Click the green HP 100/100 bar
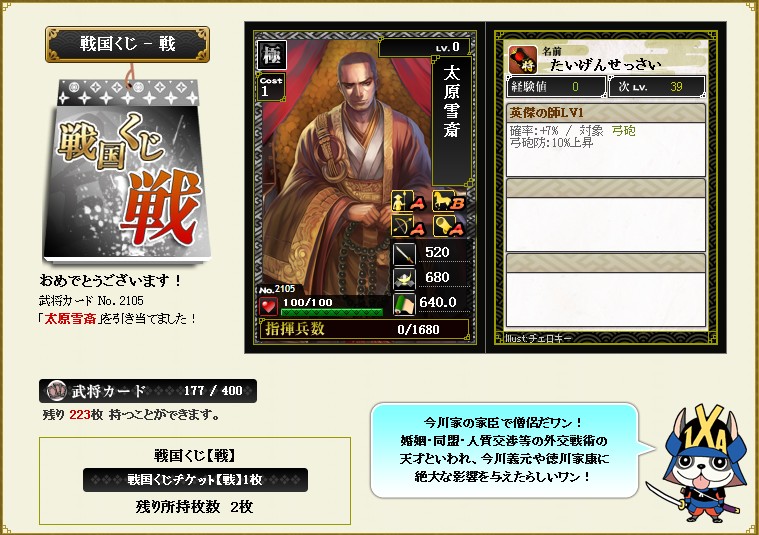 pos(332,312)
